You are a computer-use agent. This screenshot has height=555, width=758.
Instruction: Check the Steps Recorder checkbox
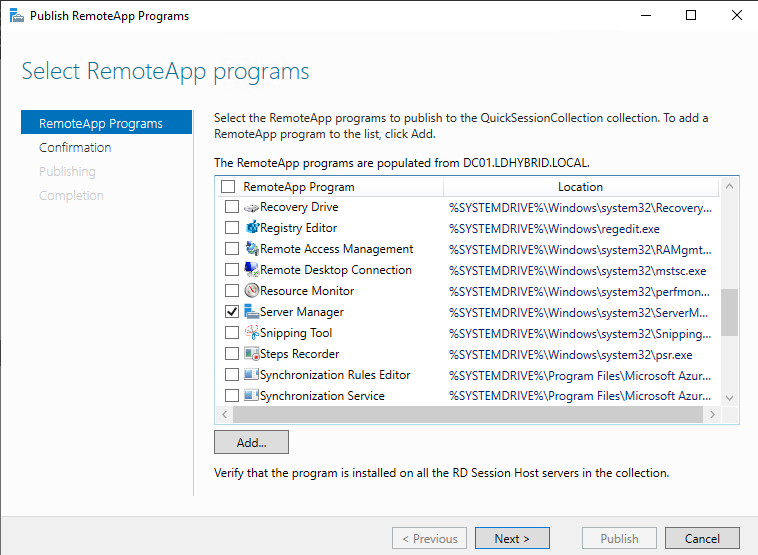pos(232,354)
